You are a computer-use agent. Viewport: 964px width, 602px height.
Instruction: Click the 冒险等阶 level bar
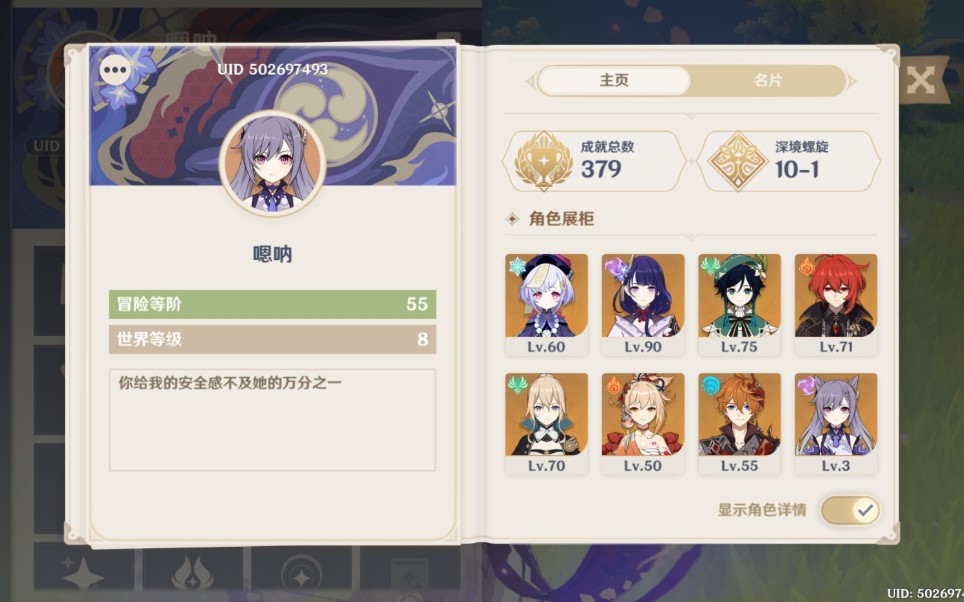point(272,304)
